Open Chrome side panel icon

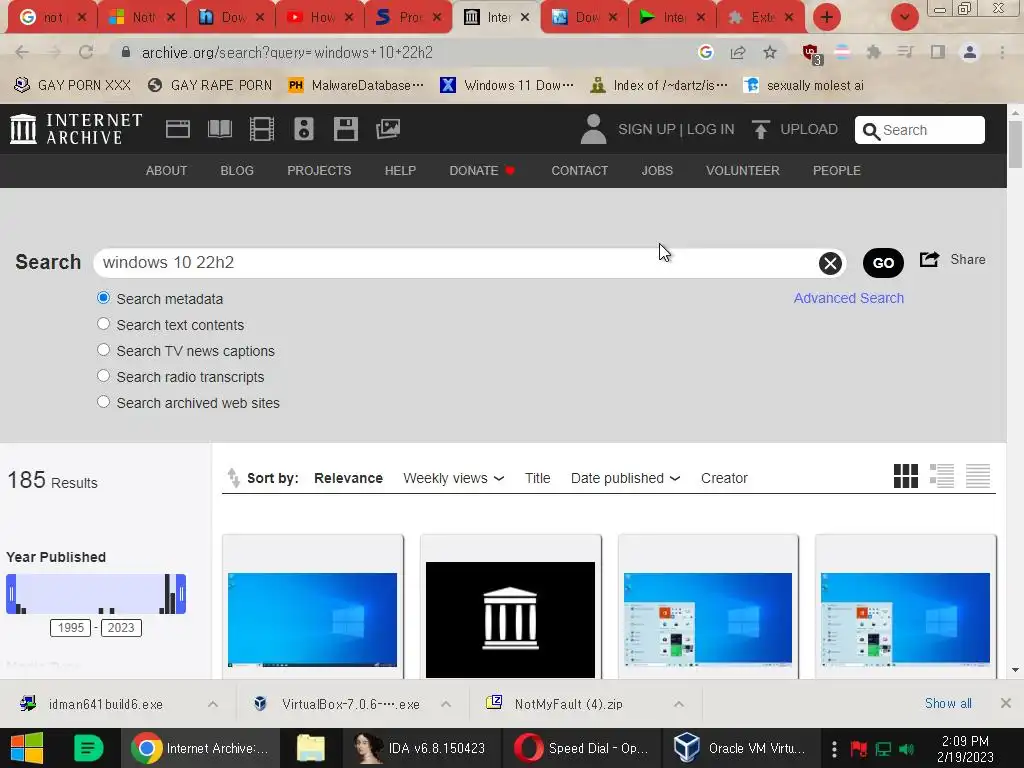[938, 52]
